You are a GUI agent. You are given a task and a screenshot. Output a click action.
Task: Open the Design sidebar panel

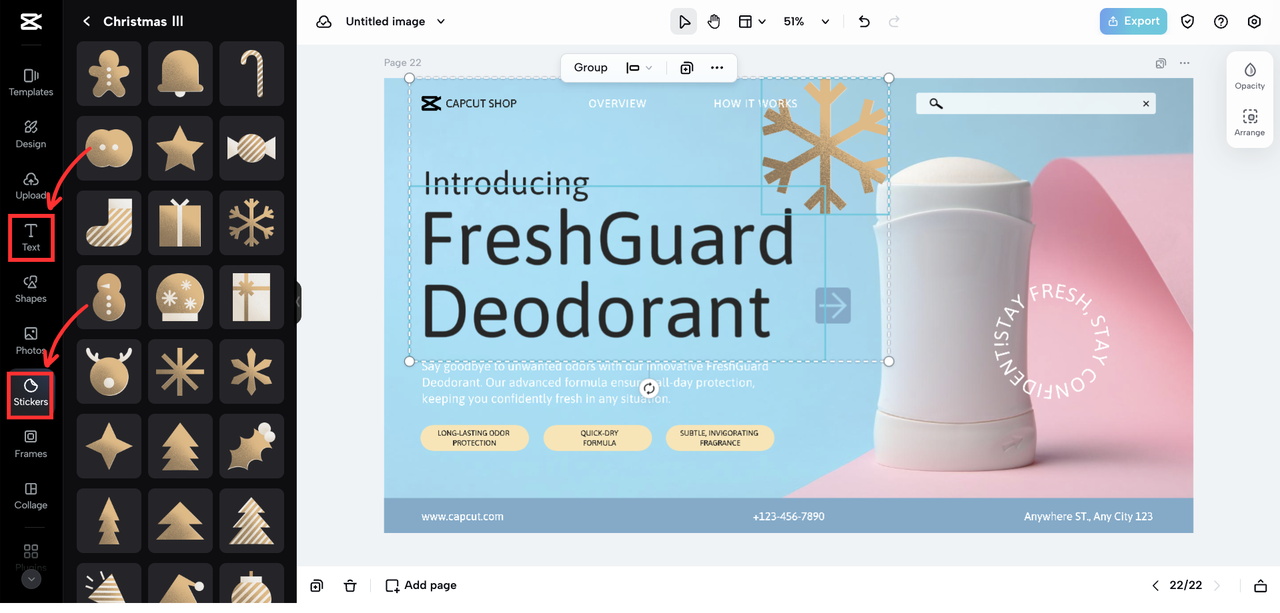tap(31, 134)
